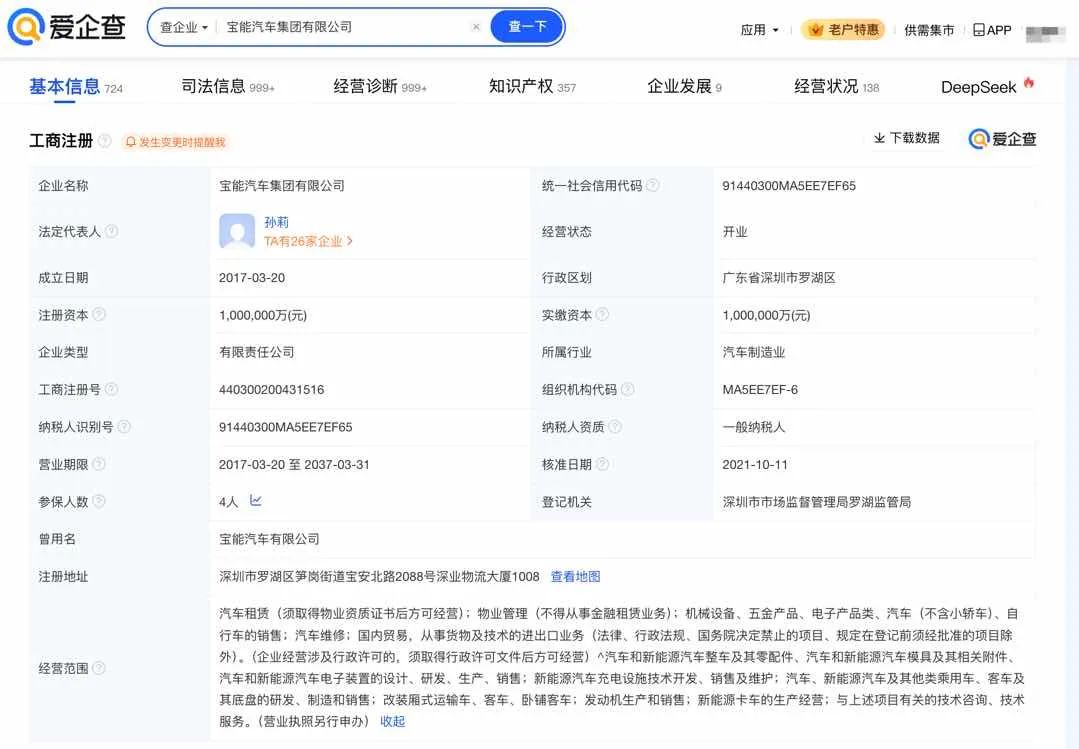Open legal representative 孙莉 link
The width and height of the screenshot is (1079, 749).
point(277,222)
